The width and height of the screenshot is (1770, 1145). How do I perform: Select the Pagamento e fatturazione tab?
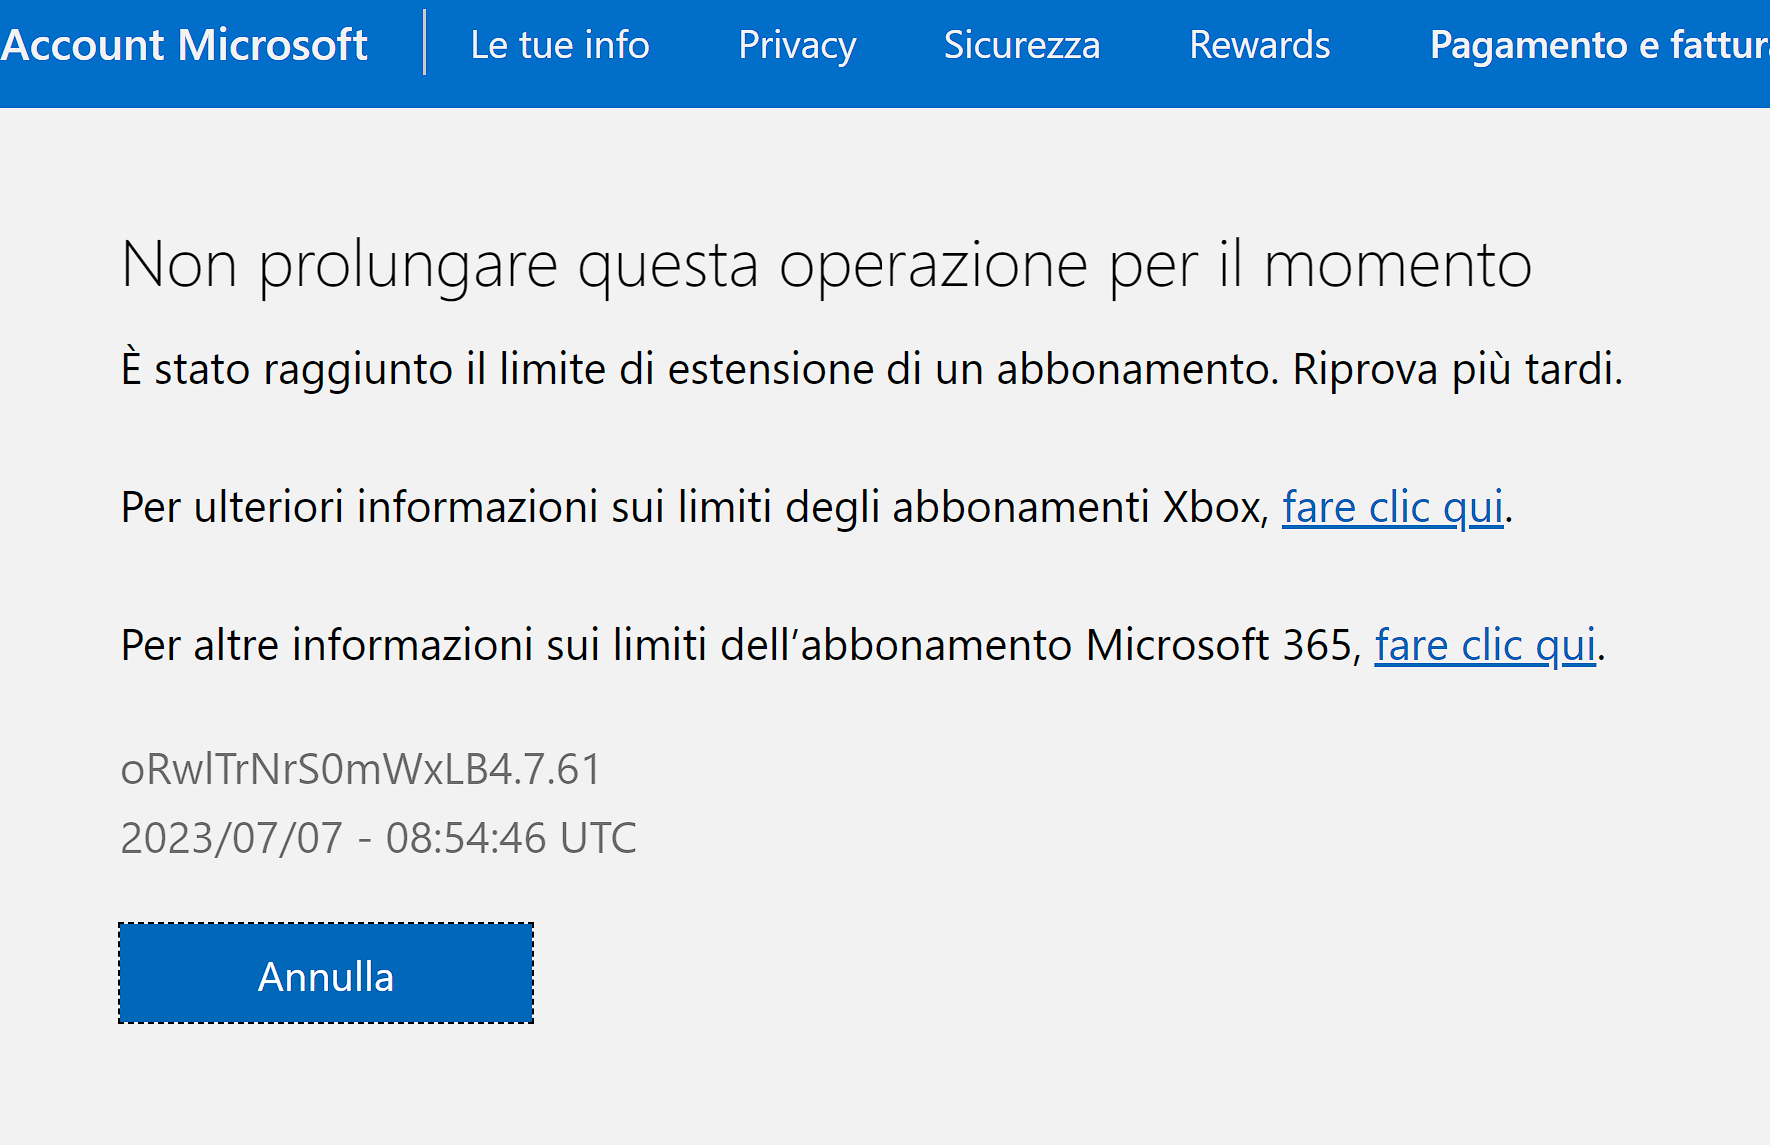pyautogui.click(x=1600, y=45)
